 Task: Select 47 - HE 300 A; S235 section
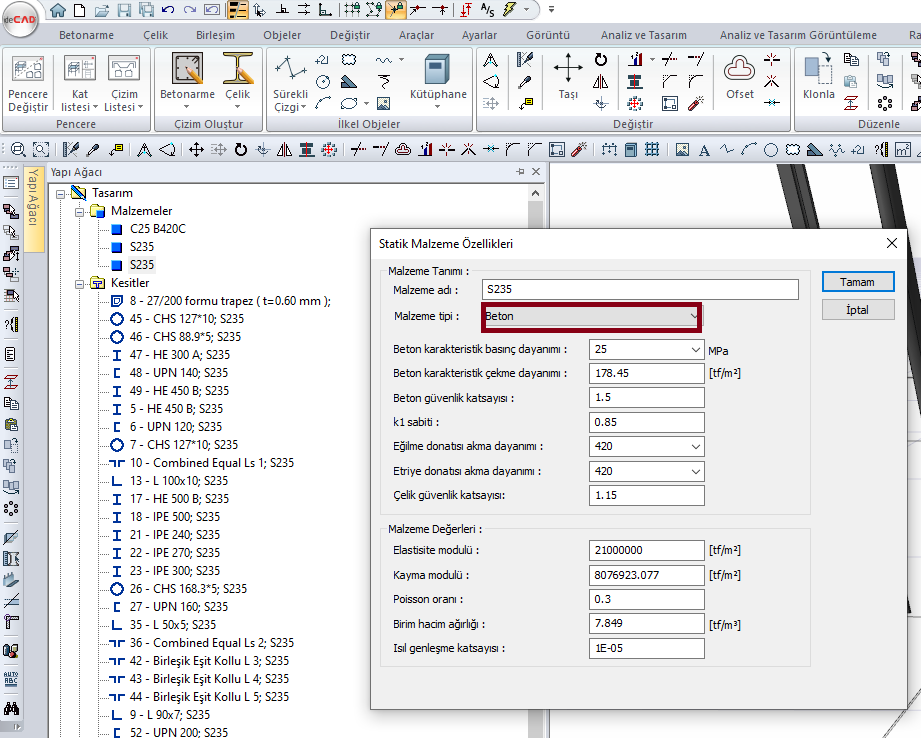(x=180, y=355)
